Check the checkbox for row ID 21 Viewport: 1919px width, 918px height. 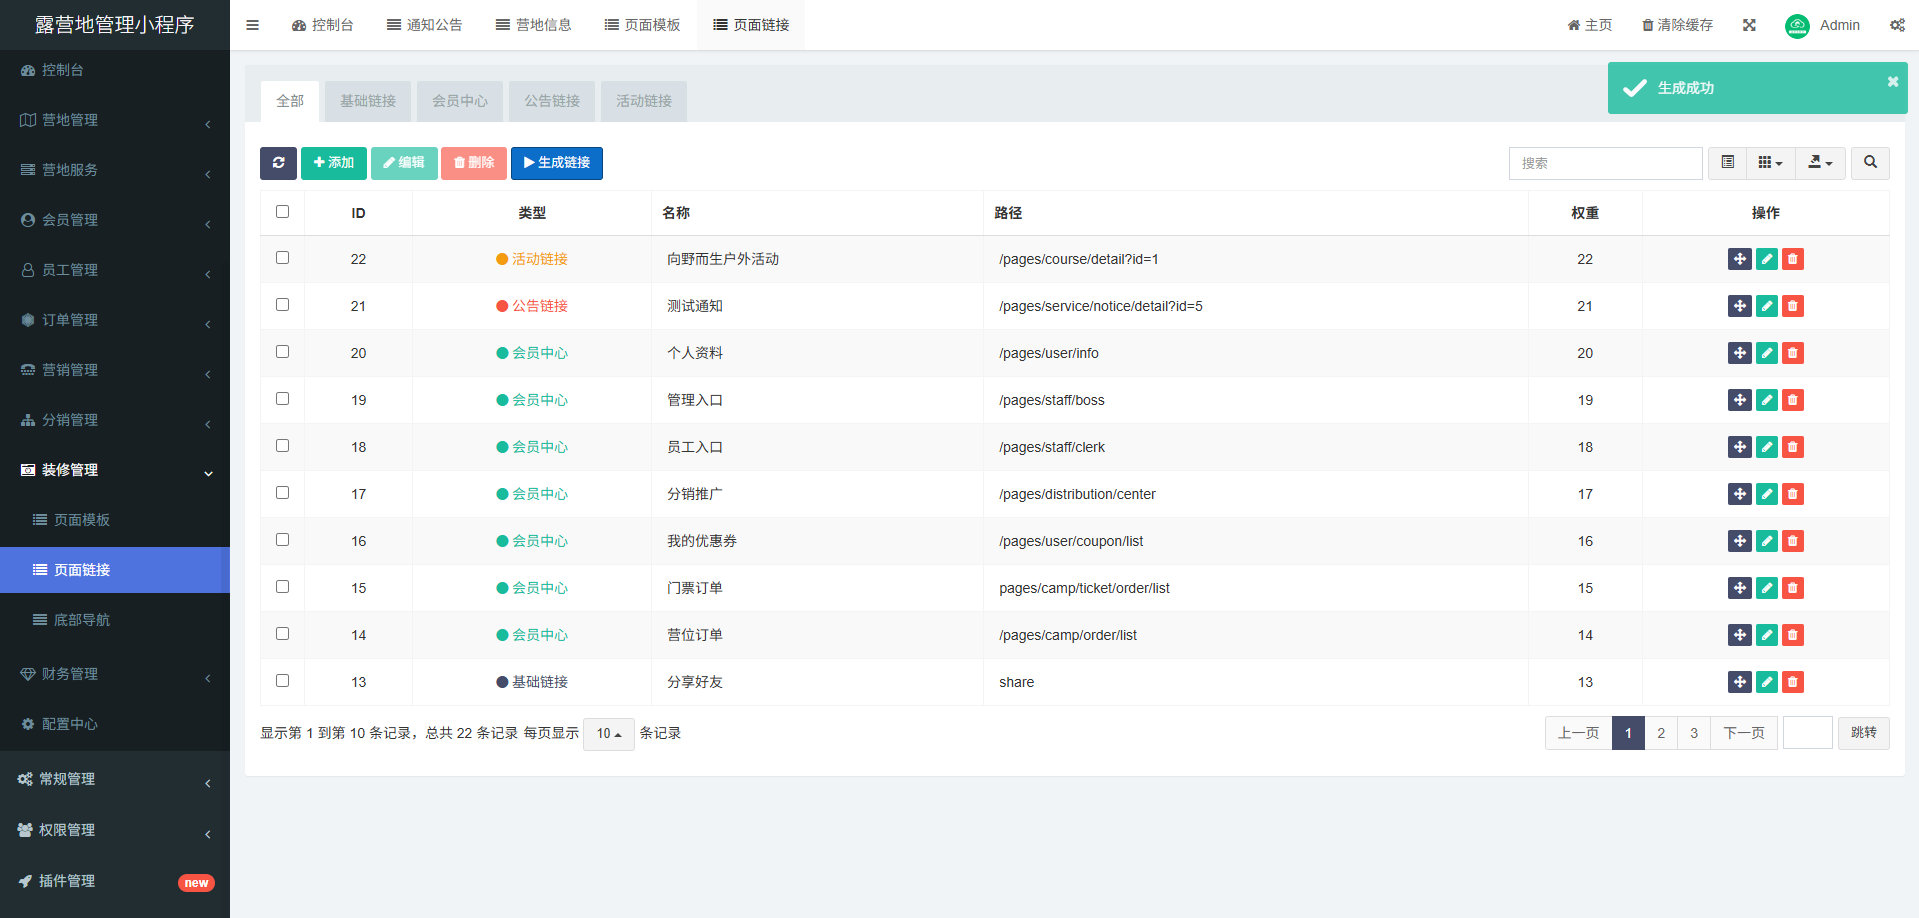point(282,304)
